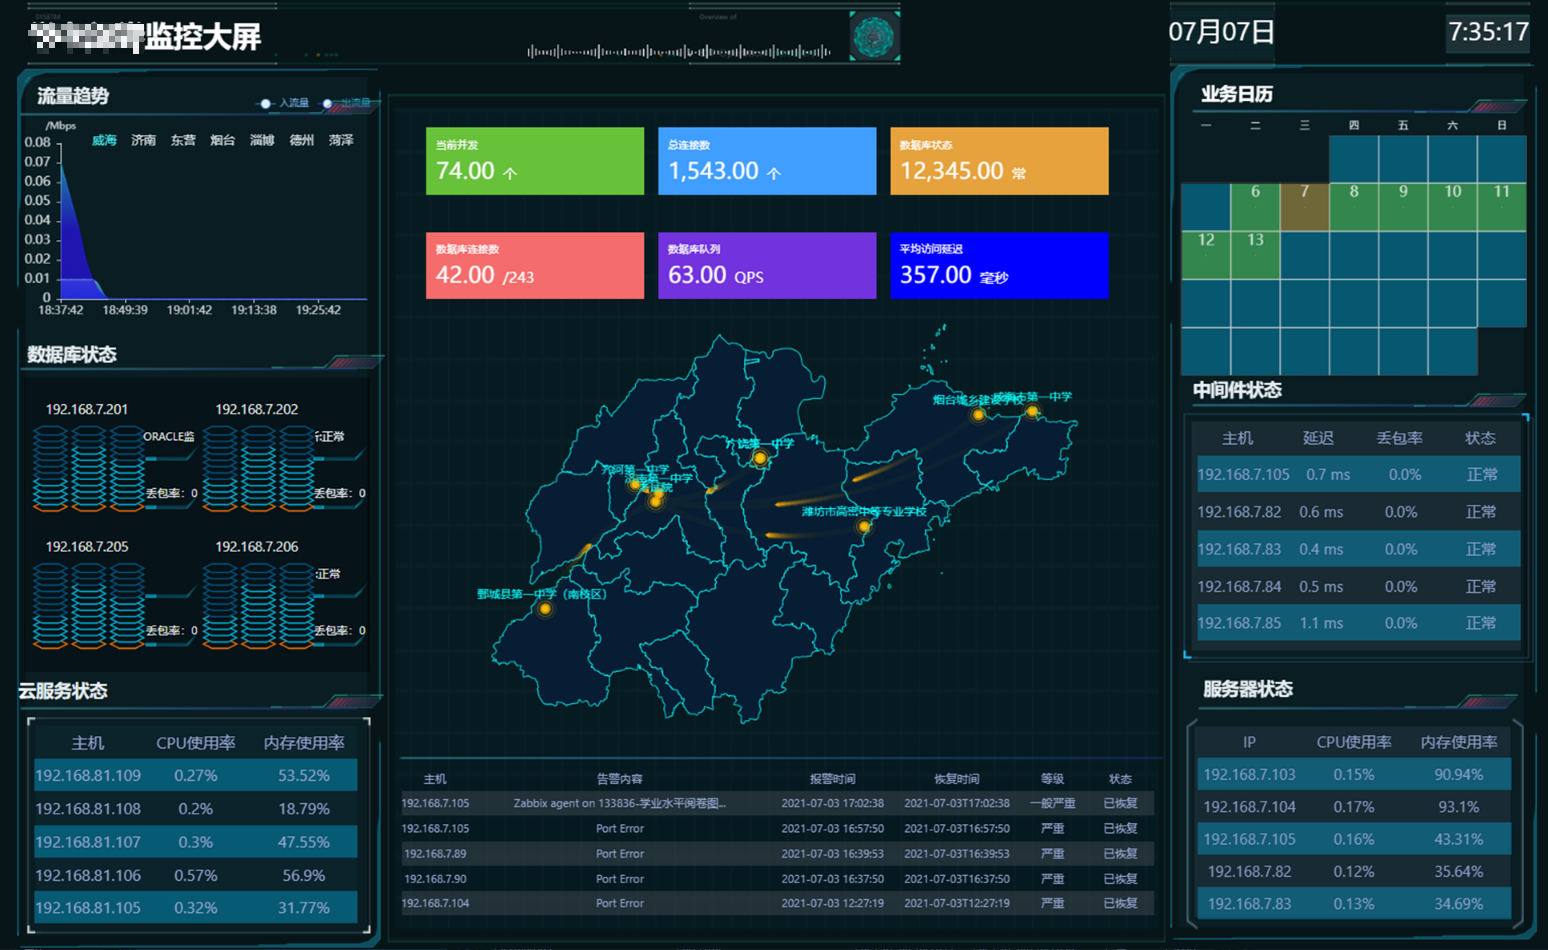Click middleware row 192.168.7.84 with 0.5 ms

point(1358,586)
